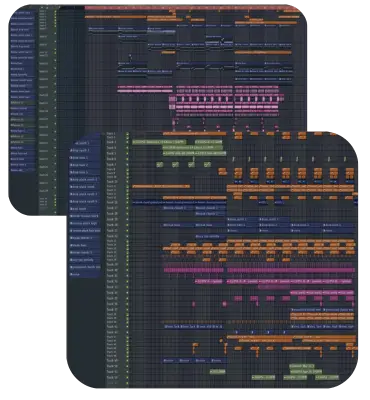Click the long green audio clip on Track 3
Image resolution: width=370 pixels, height=400 pixels.
(x=159, y=142)
